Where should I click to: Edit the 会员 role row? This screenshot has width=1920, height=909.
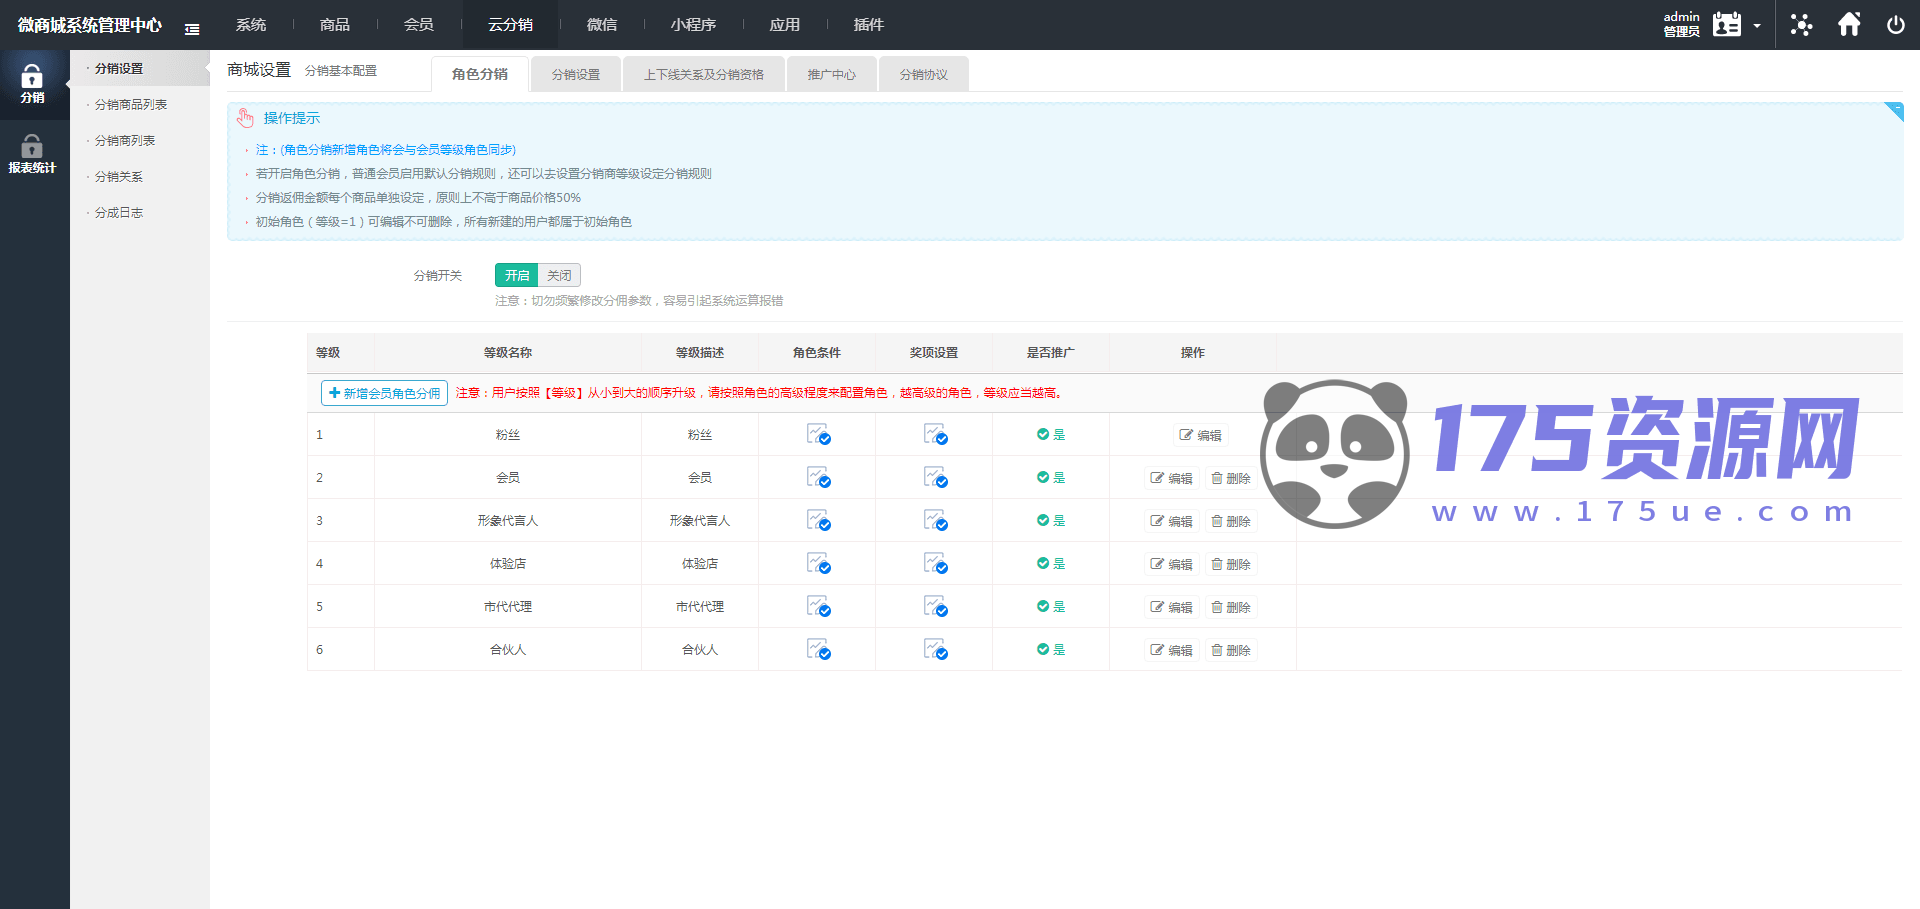click(1171, 478)
